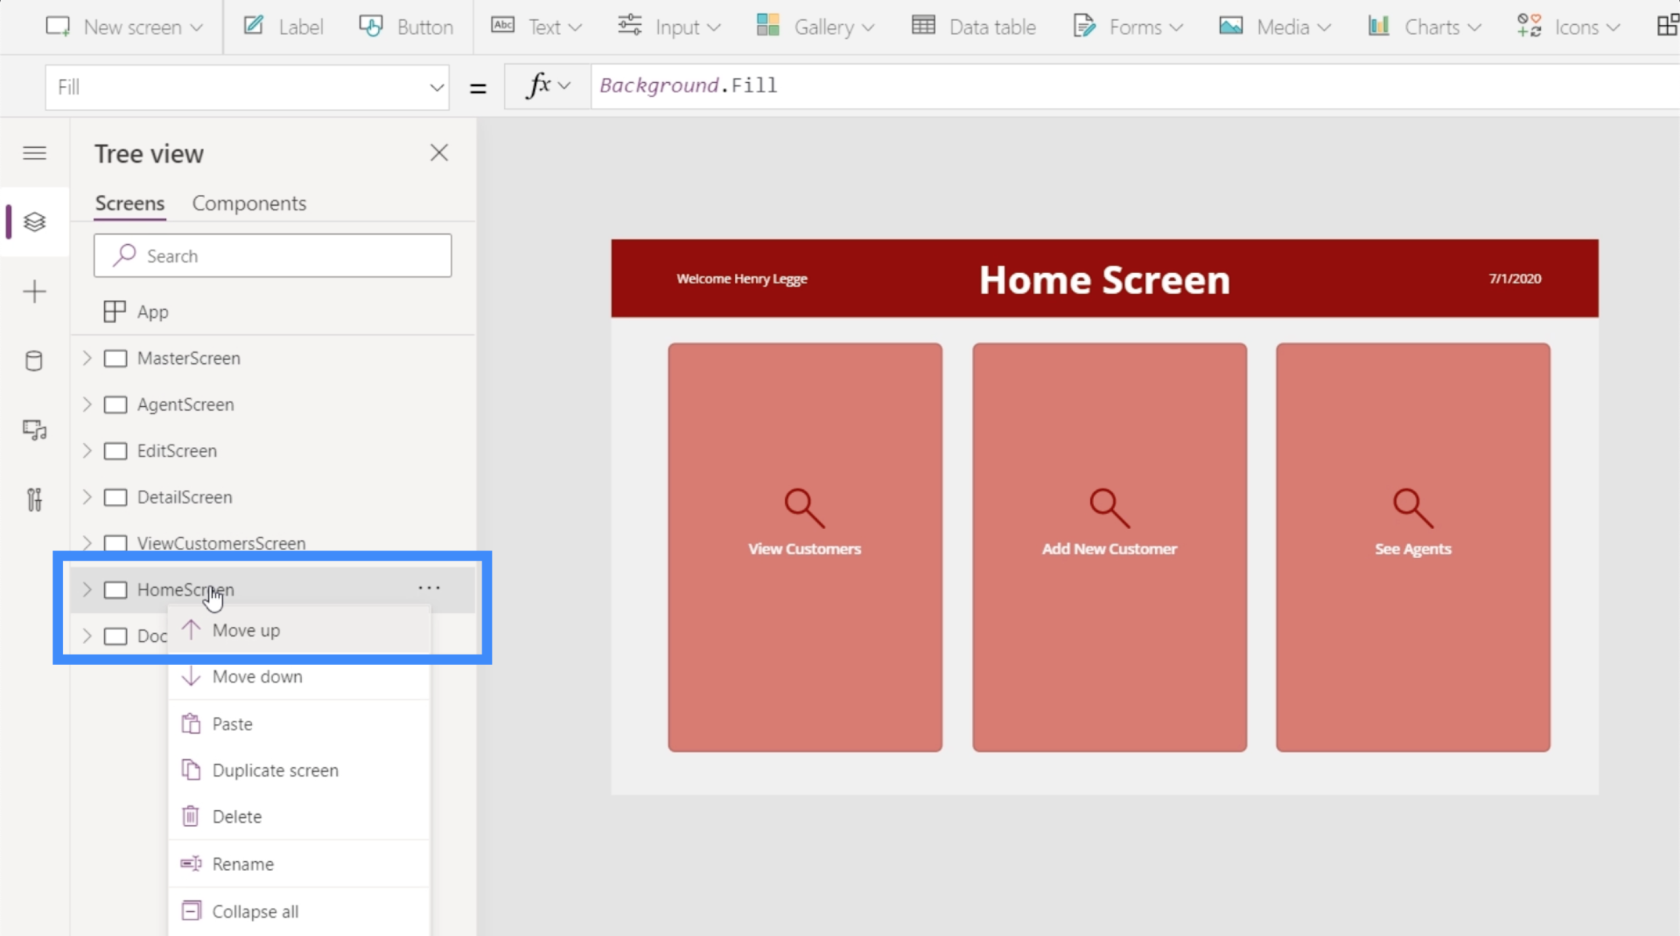The width and height of the screenshot is (1680, 936).
Task: Select the 7/1/2020 date label
Action: pyautogui.click(x=1515, y=279)
